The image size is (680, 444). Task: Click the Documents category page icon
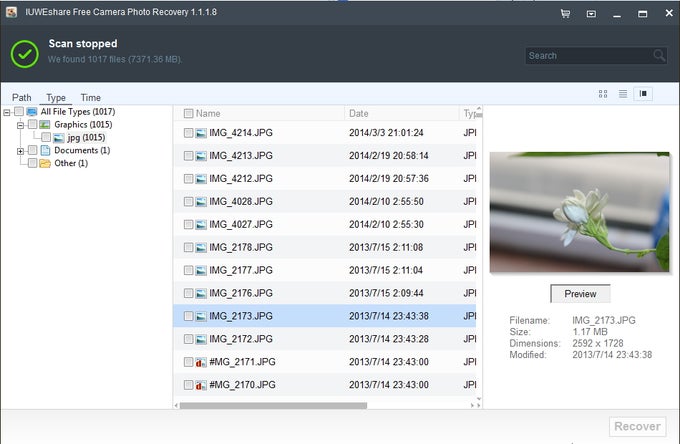tap(45, 150)
